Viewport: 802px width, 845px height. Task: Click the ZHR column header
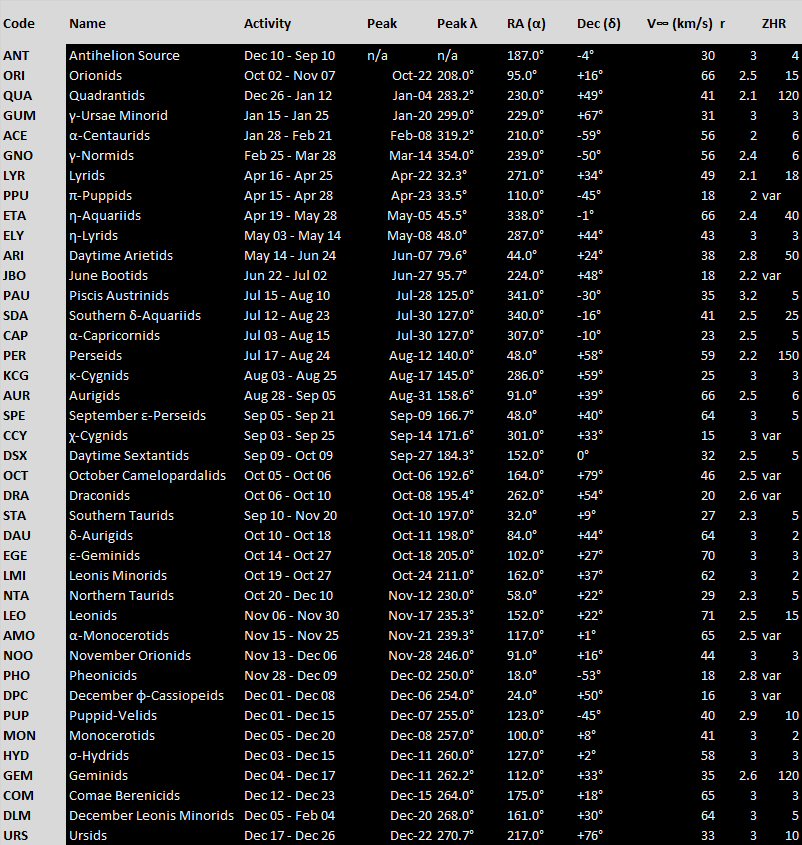click(773, 23)
